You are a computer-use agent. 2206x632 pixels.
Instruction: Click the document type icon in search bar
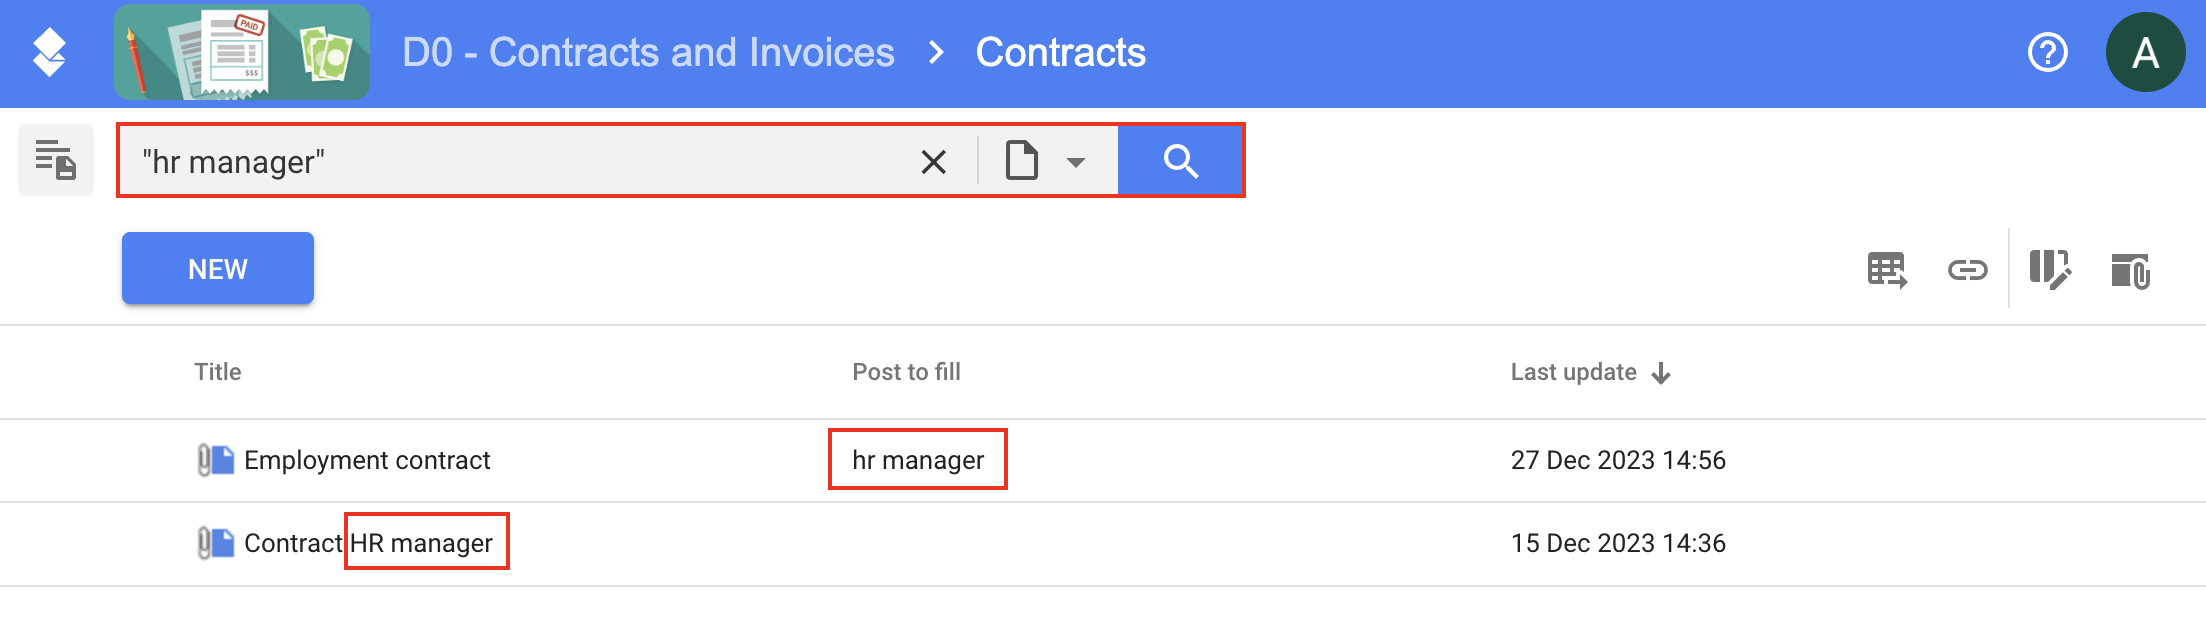pyautogui.click(x=1021, y=160)
